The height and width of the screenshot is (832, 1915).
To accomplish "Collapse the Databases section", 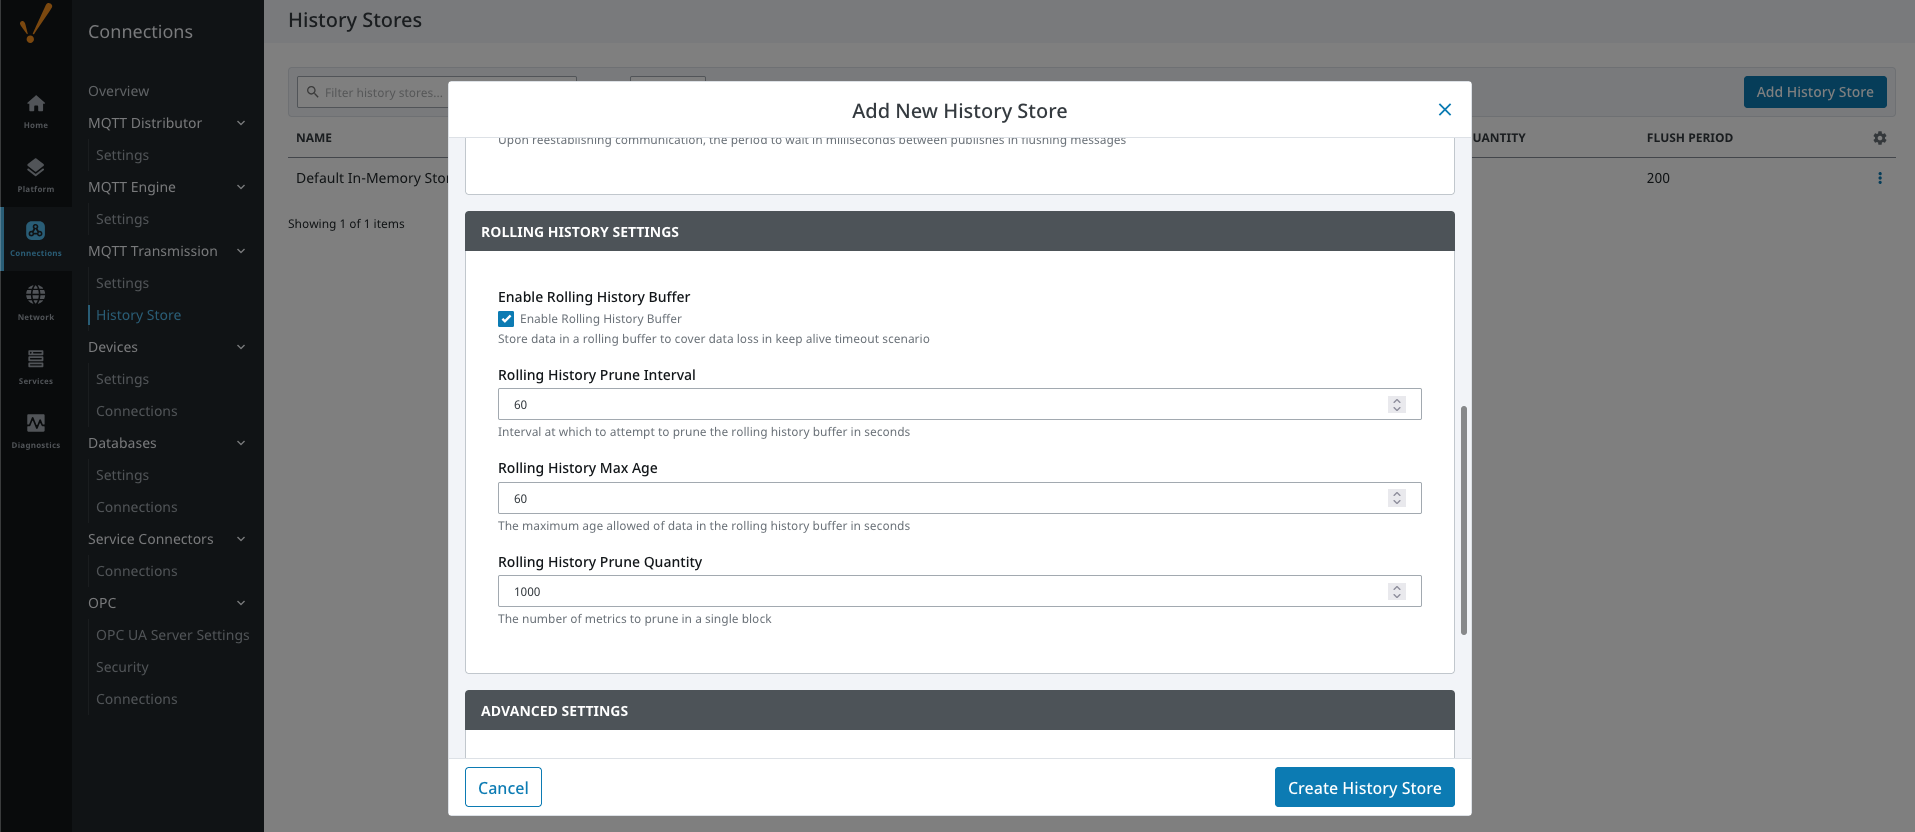I will 241,443.
